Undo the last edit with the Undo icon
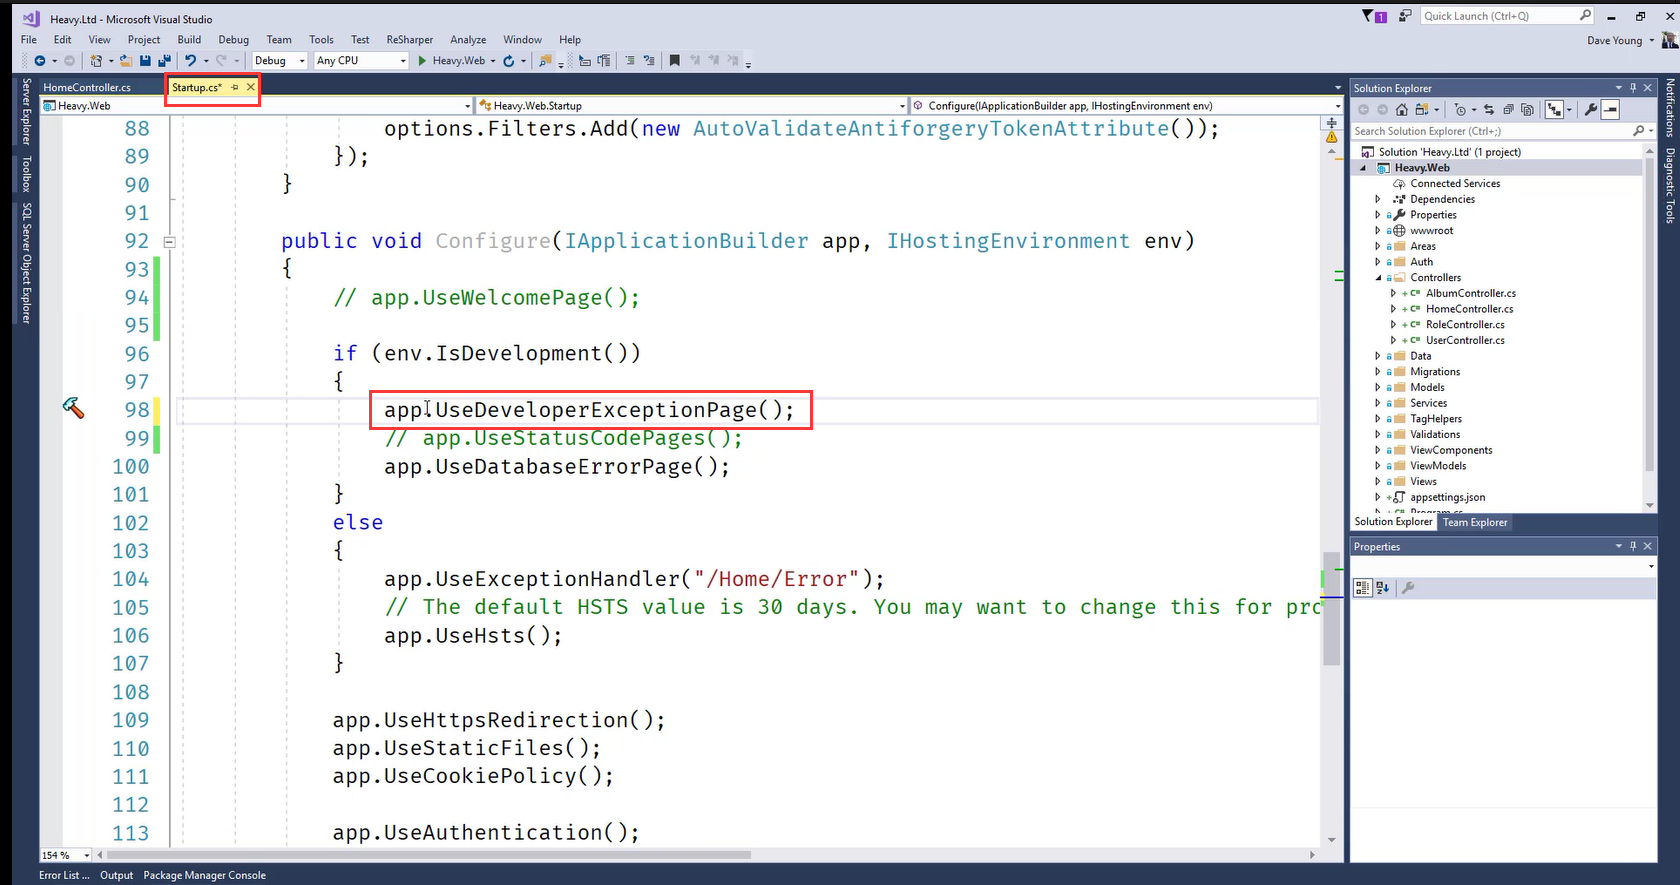This screenshot has height=885, width=1680. [x=191, y=61]
